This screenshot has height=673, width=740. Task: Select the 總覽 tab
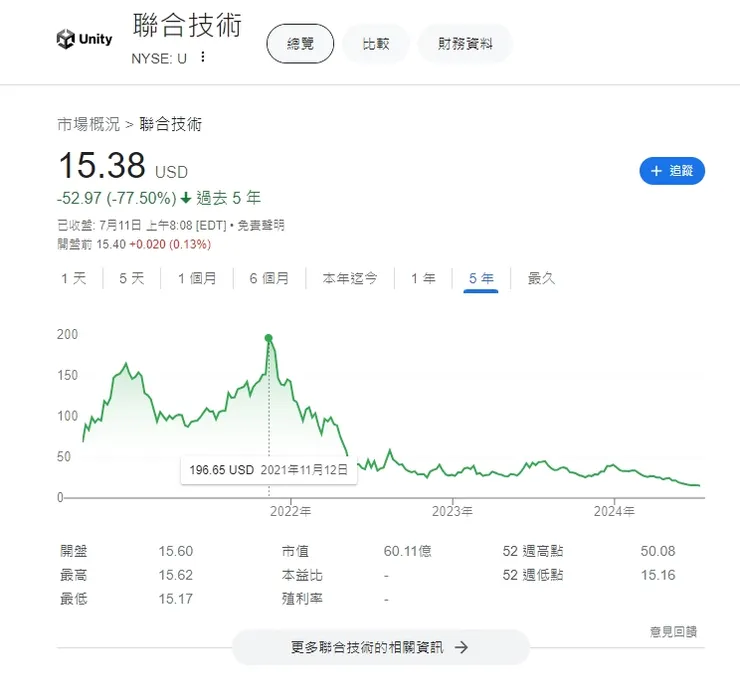(300, 44)
